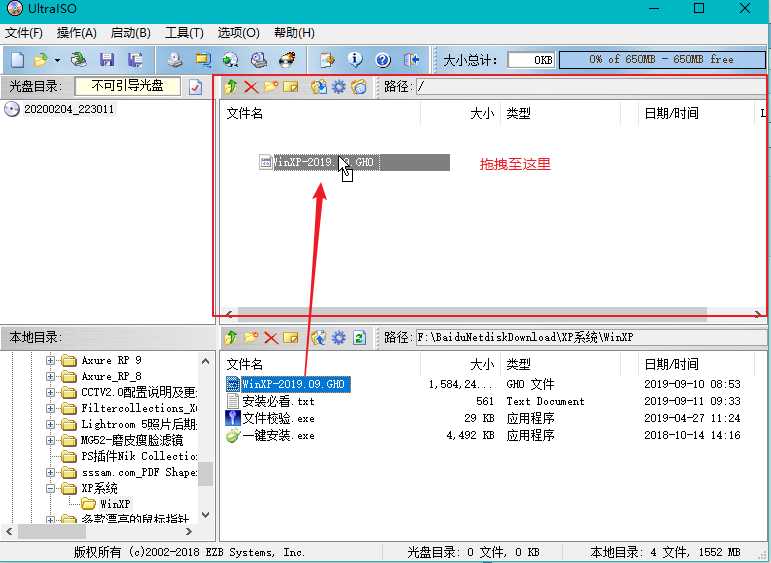Go up one level in the local directory pane
771x563 pixels.
231,338
